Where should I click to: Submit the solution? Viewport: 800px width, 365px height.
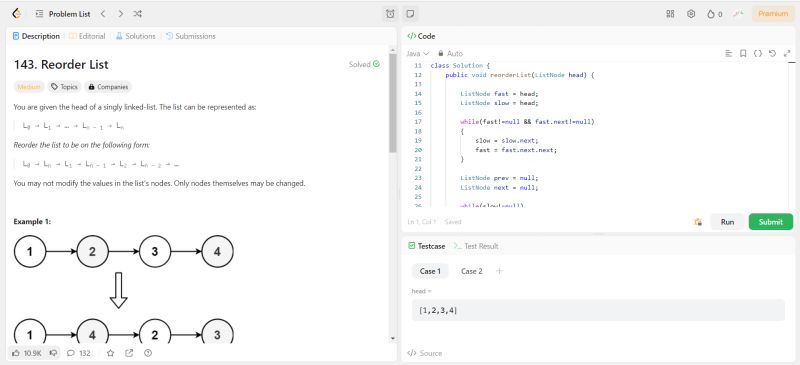point(770,222)
